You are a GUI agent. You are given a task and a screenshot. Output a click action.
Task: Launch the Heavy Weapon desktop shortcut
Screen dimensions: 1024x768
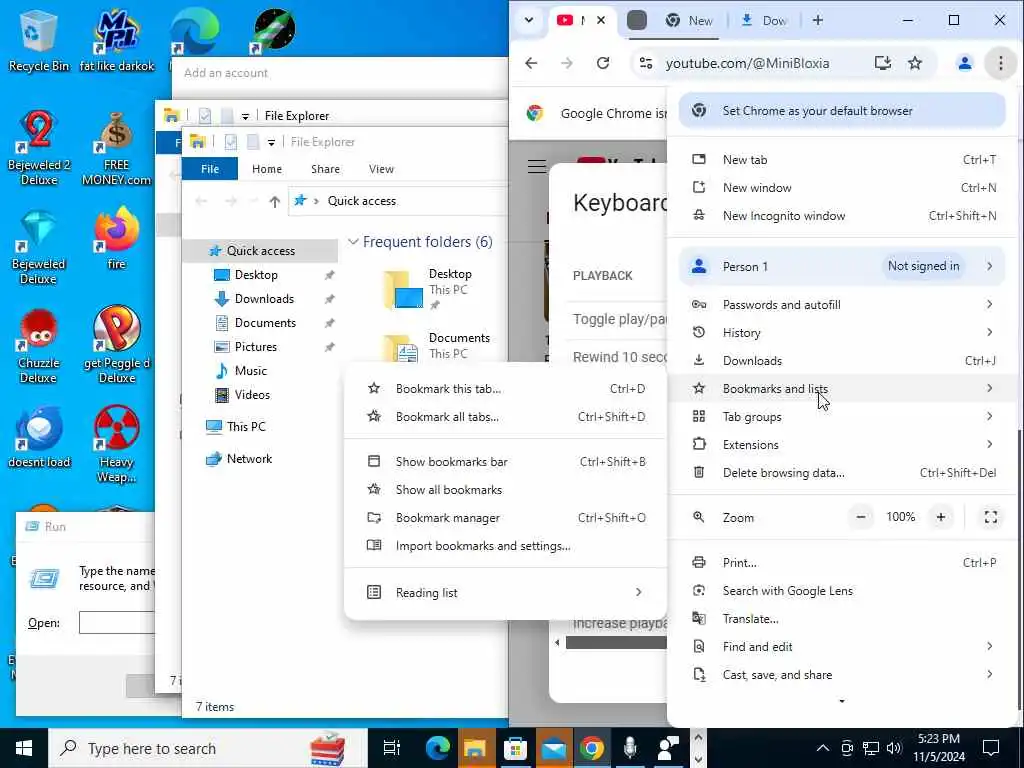coord(116,444)
